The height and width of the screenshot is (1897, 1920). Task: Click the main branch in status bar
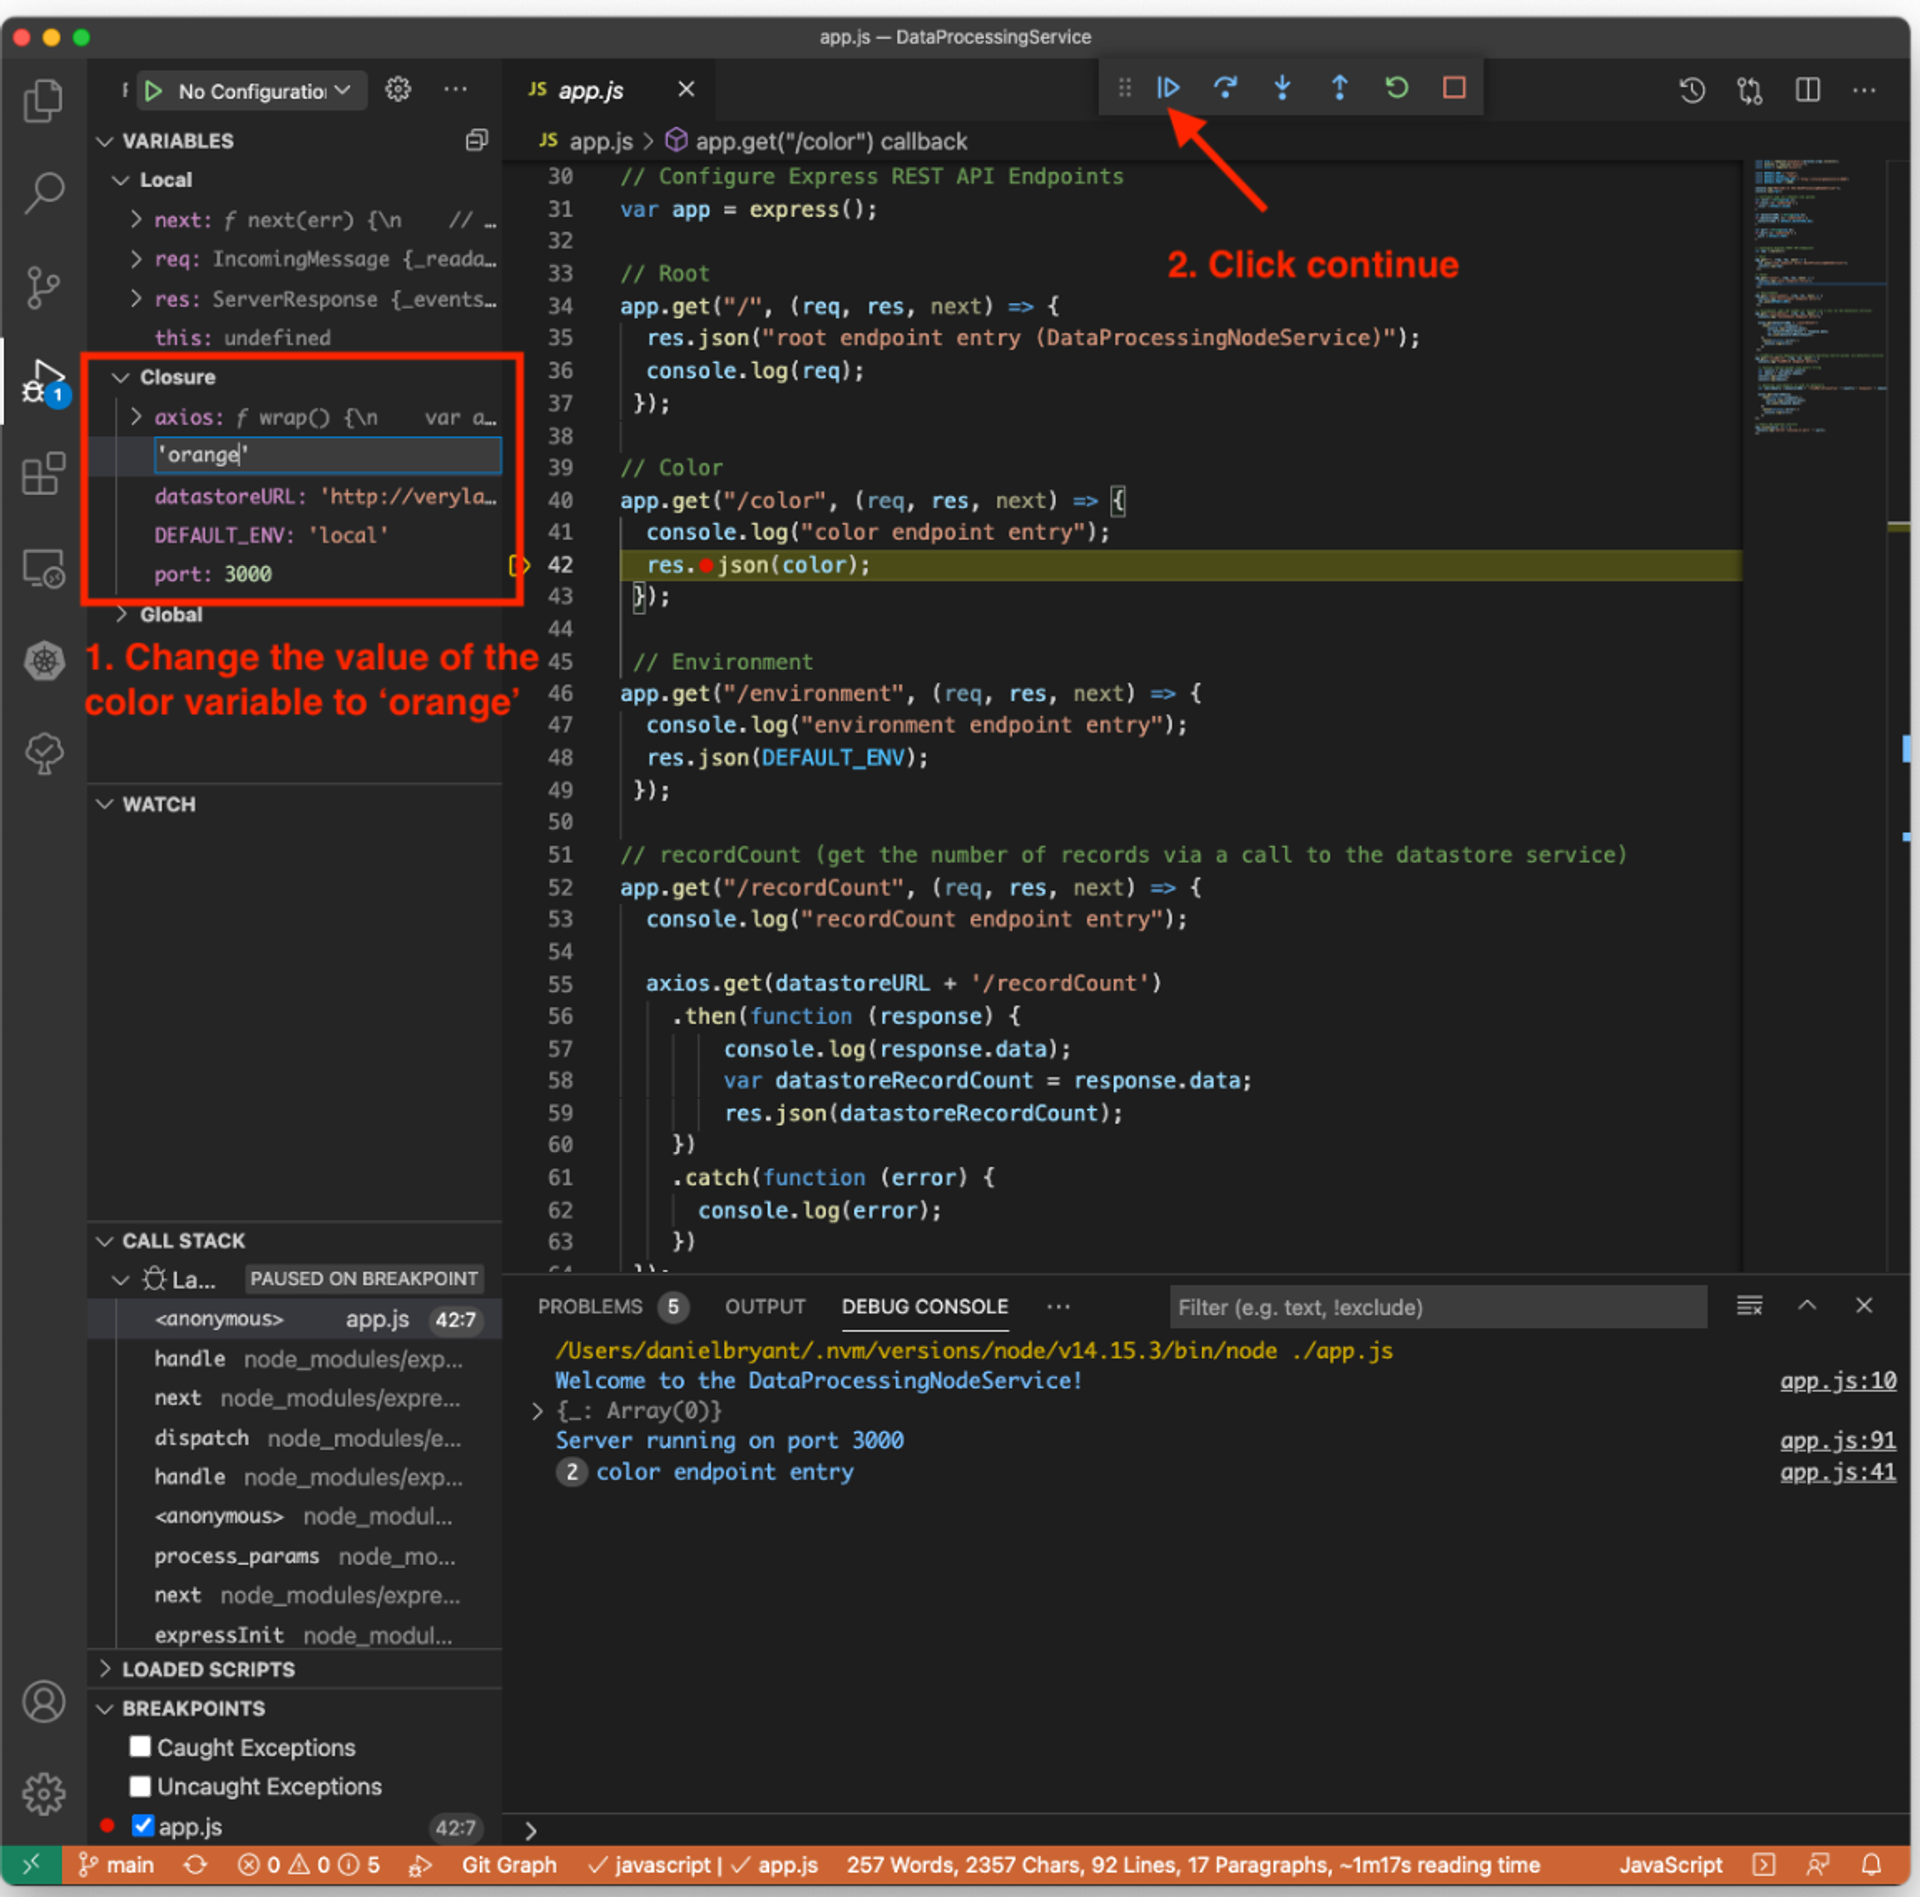point(117,1865)
